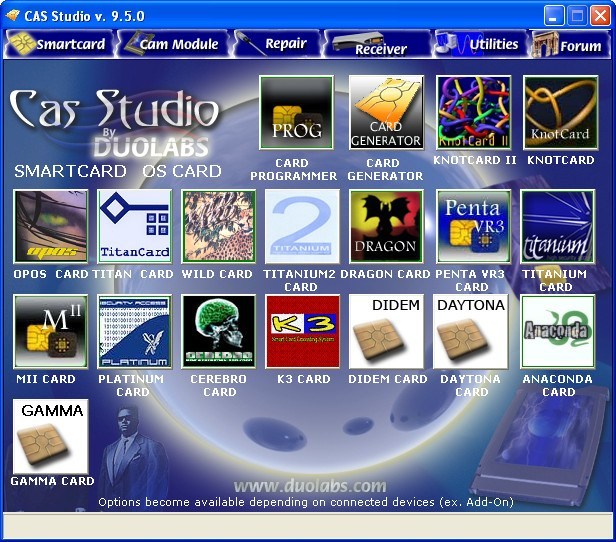Viewport: 616px width, 542px height.
Task: Open the Forum tab
Action: point(569,44)
